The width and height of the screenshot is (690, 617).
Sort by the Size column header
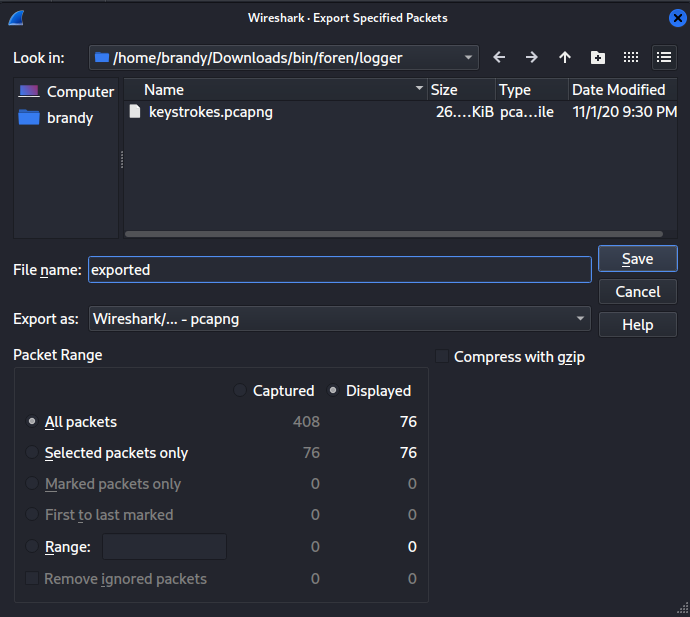click(x=461, y=90)
